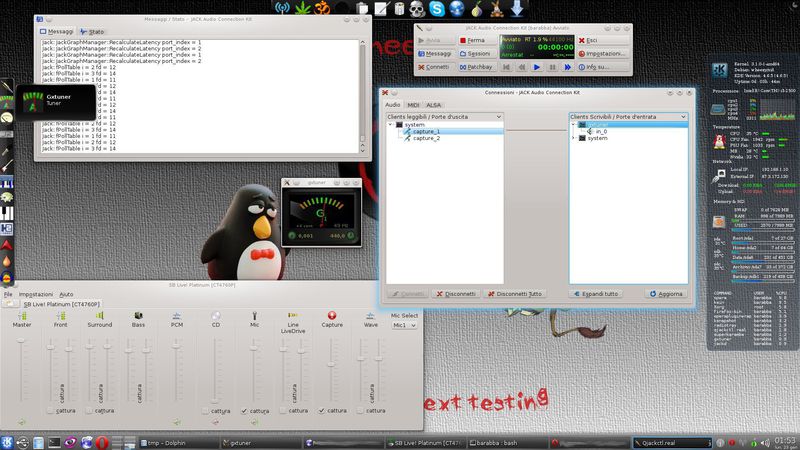Open the Aiuto menu in the mixer
This screenshot has height=450, width=800.
point(66,294)
